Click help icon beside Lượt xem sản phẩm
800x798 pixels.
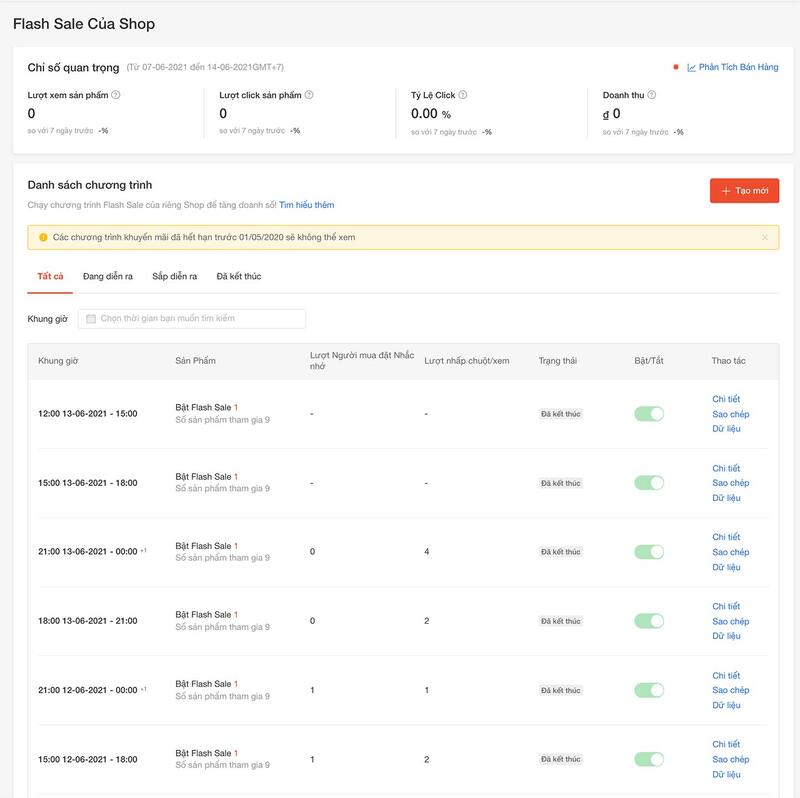116,95
